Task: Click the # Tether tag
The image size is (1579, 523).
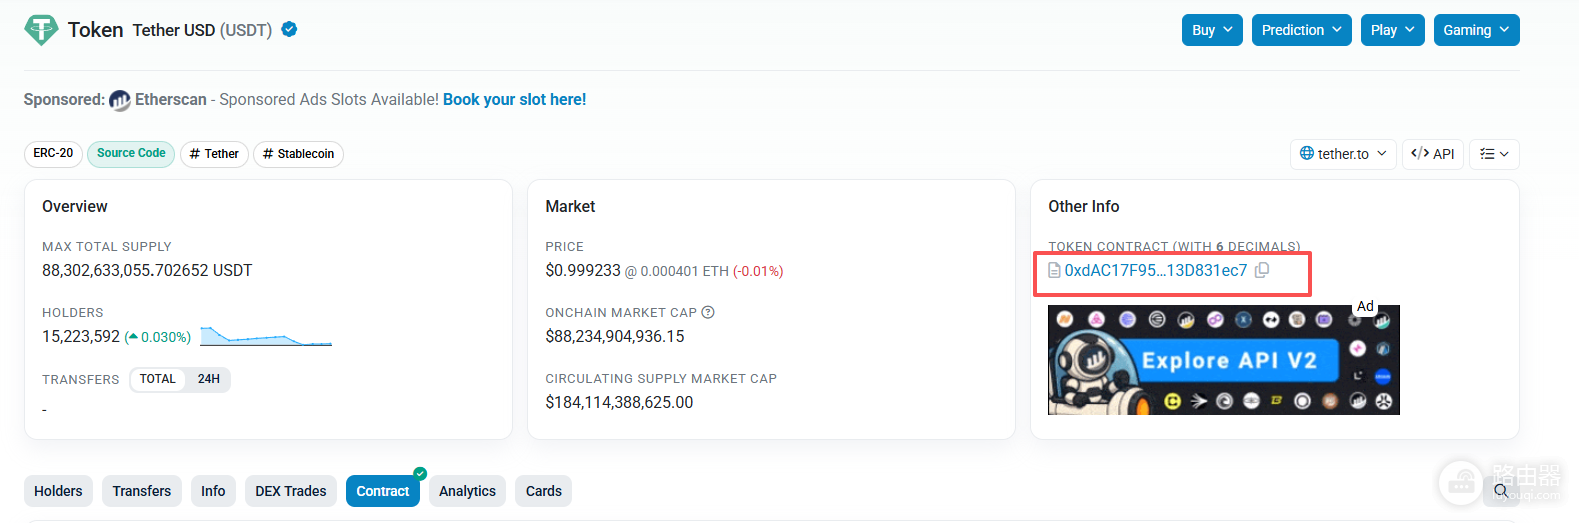Action: coord(214,153)
